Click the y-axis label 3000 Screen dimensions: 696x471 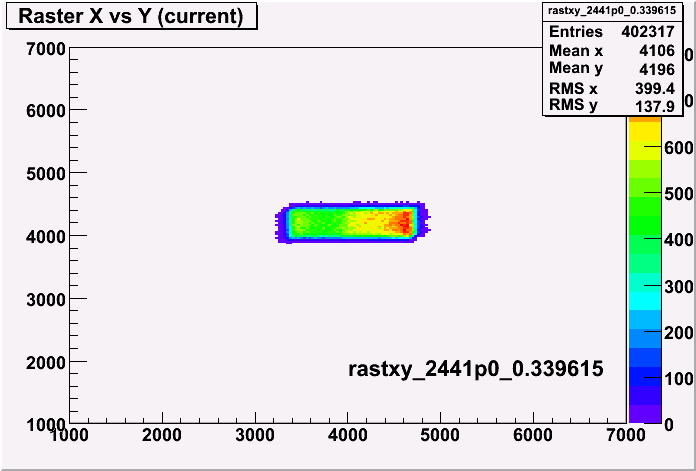pyautogui.click(x=46, y=300)
